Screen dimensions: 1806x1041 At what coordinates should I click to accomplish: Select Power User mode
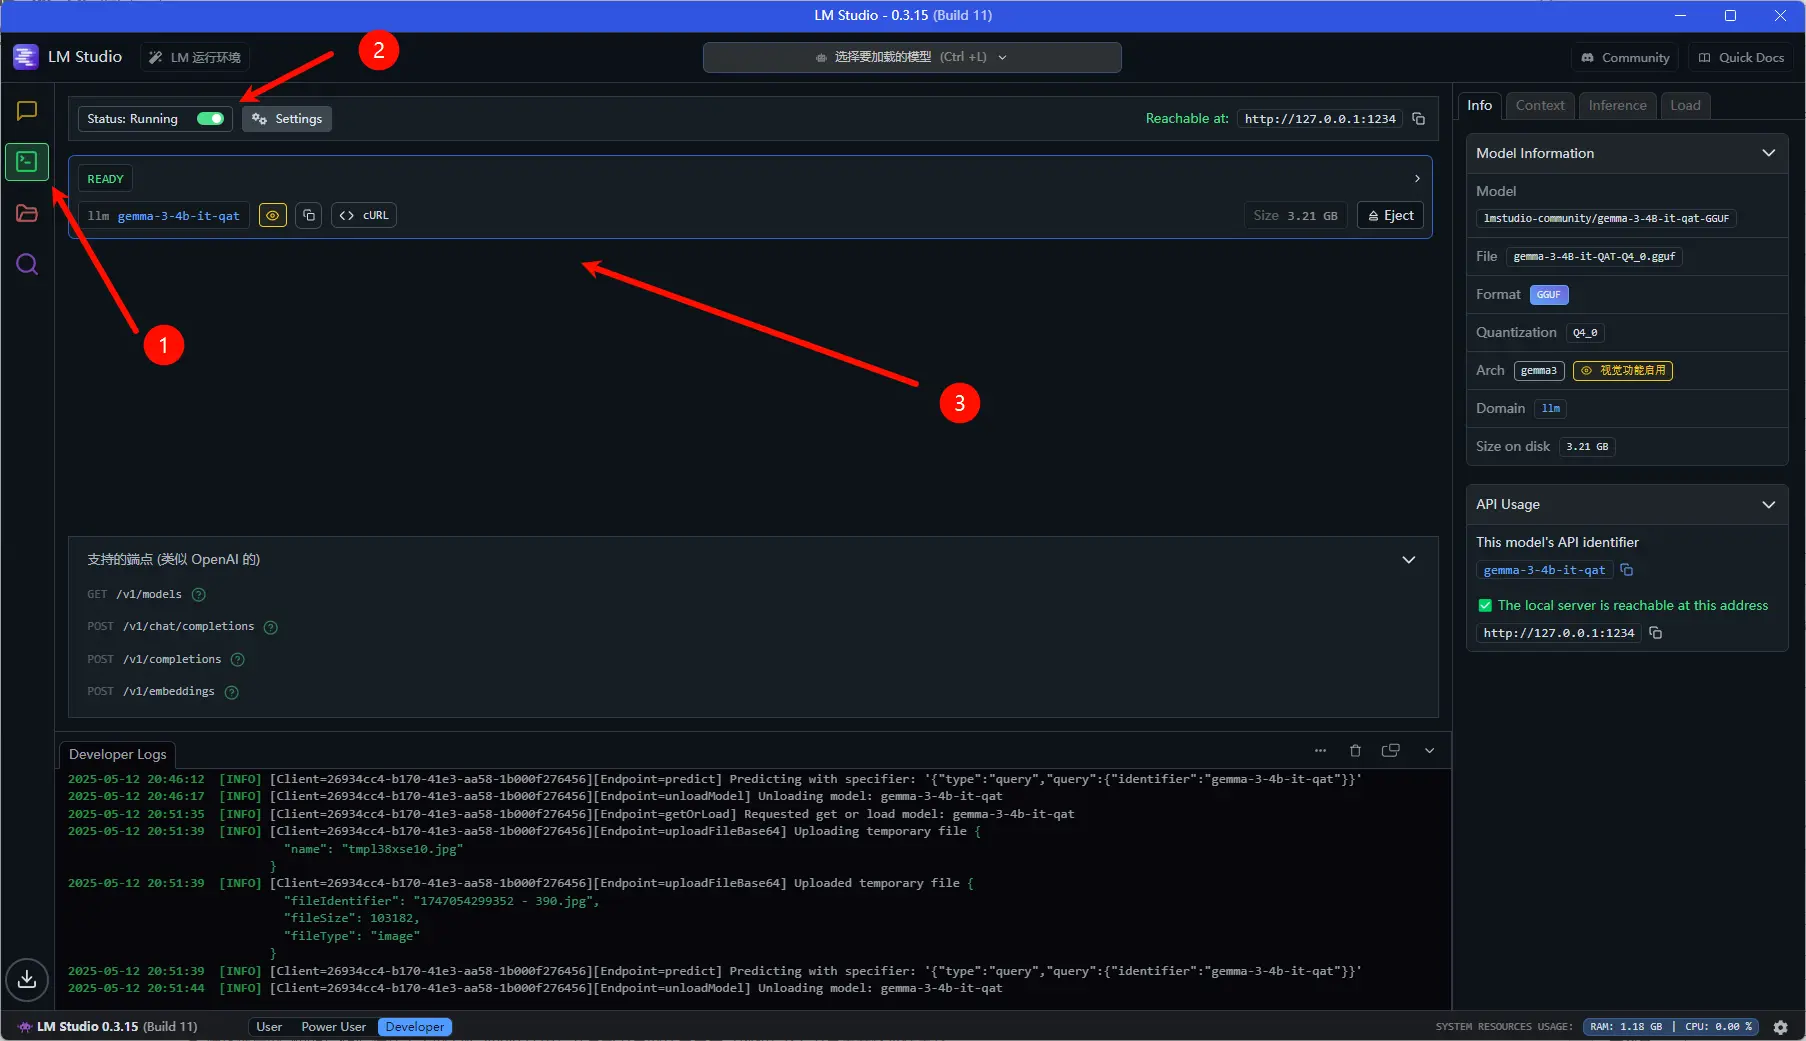[333, 1027]
